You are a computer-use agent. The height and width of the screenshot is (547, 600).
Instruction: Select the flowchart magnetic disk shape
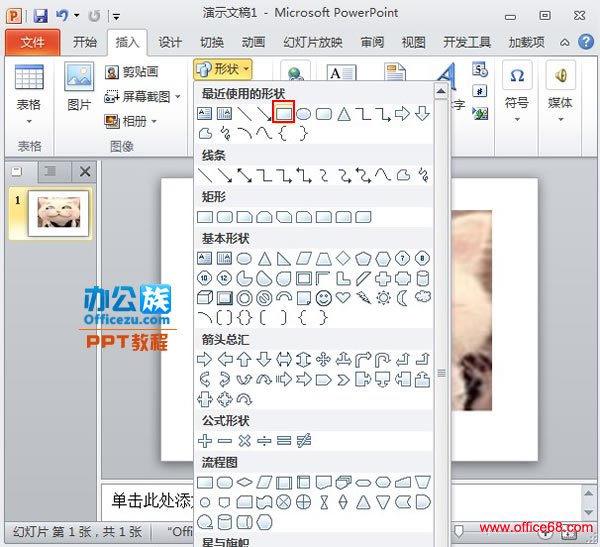coord(225,522)
